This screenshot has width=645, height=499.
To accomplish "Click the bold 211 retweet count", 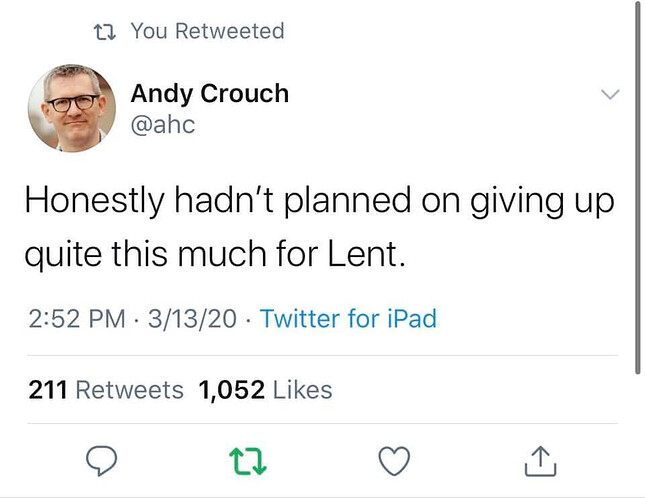I will point(48,390).
